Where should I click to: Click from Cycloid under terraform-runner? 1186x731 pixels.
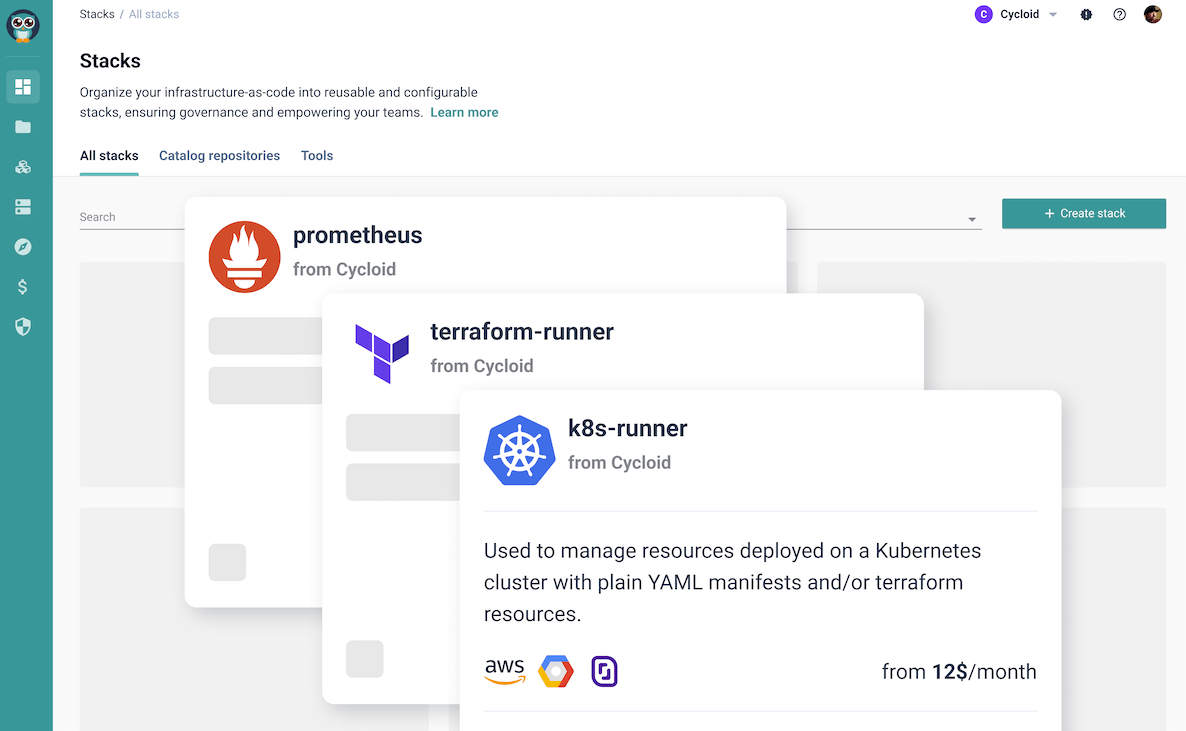coord(482,366)
